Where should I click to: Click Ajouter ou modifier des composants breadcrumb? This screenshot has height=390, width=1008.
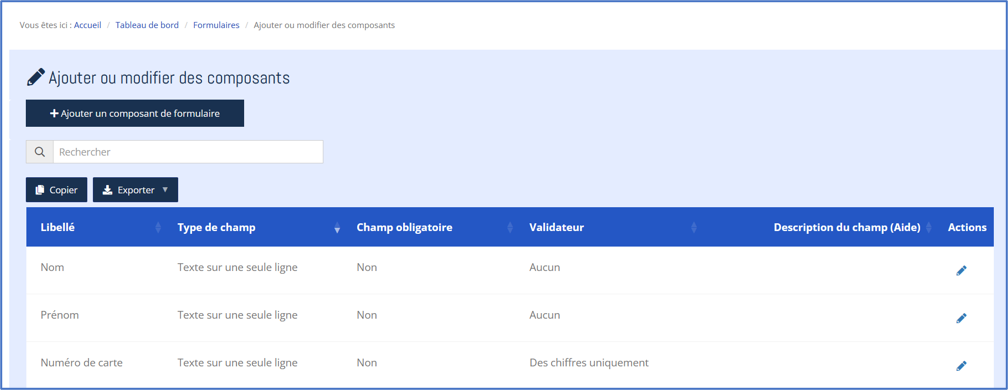pos(324,25)
